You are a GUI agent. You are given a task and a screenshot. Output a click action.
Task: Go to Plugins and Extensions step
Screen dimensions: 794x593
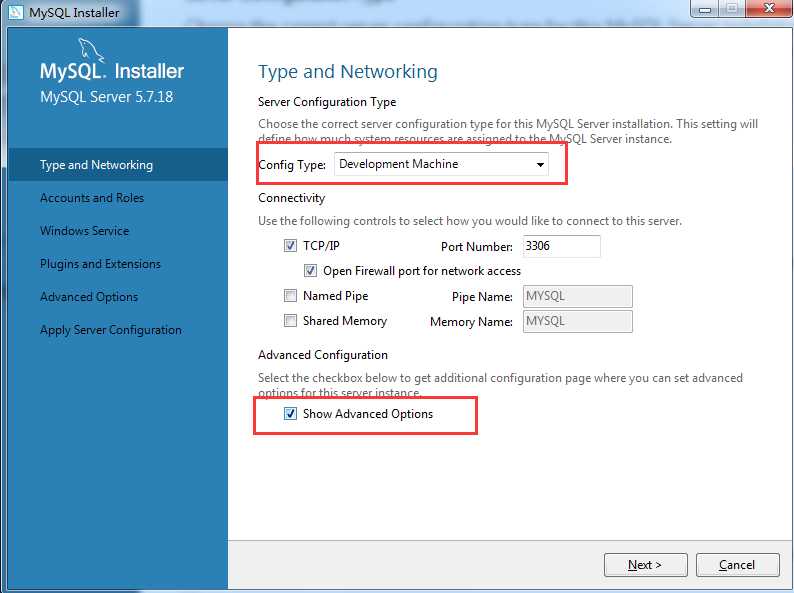tap(100, 264)
